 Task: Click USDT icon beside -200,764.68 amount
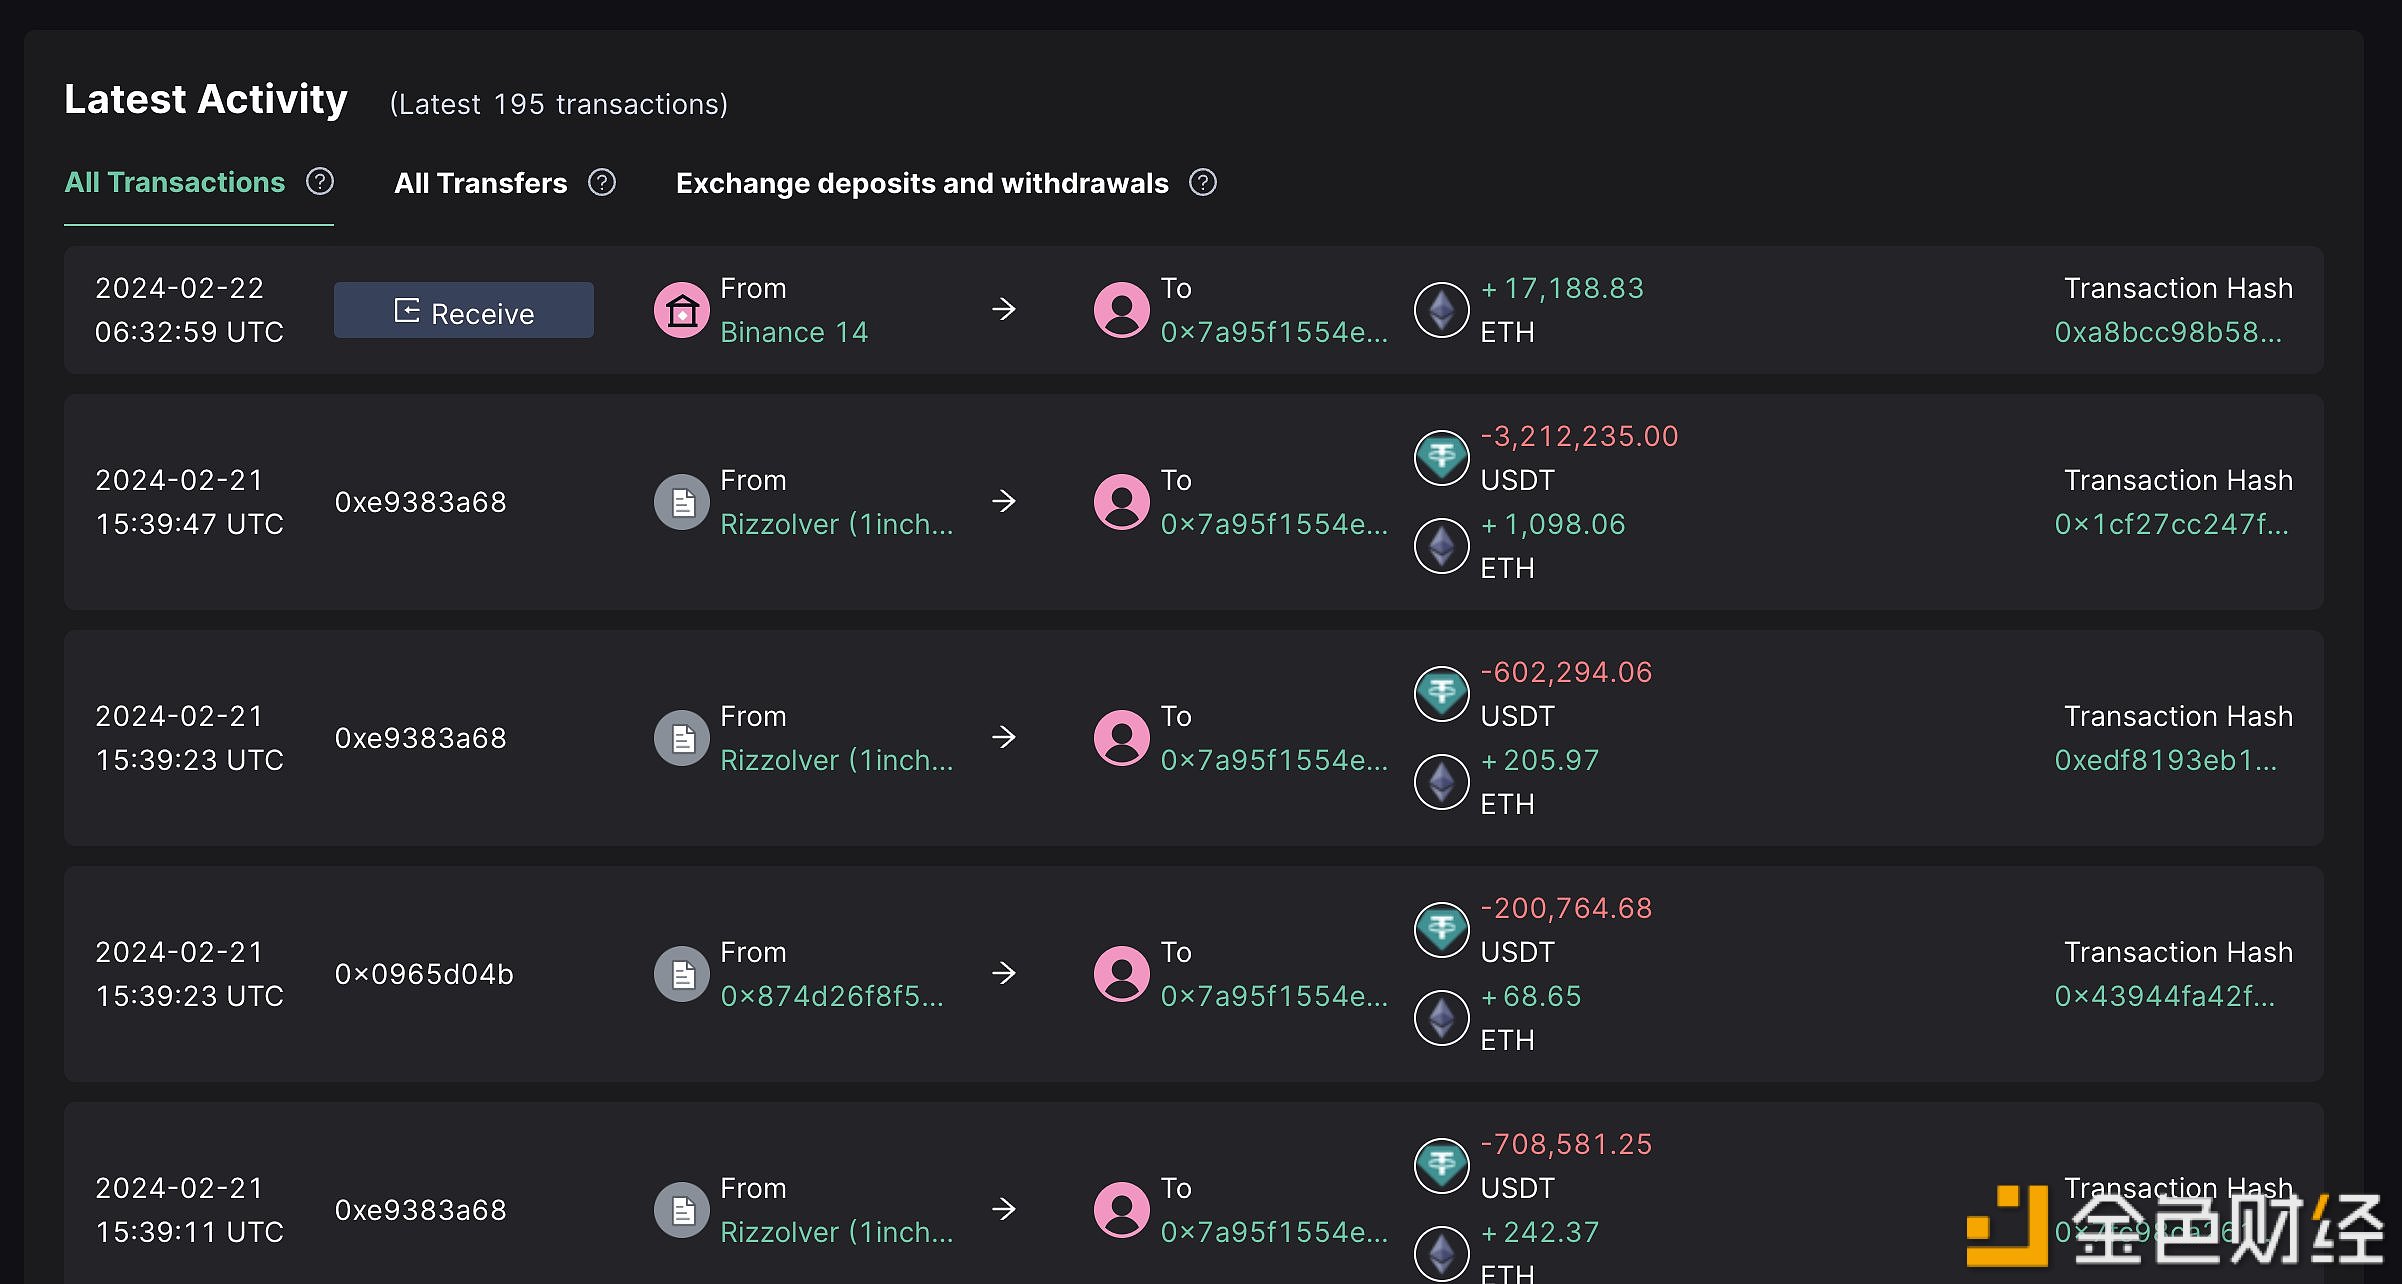(x=1441, y=930)
